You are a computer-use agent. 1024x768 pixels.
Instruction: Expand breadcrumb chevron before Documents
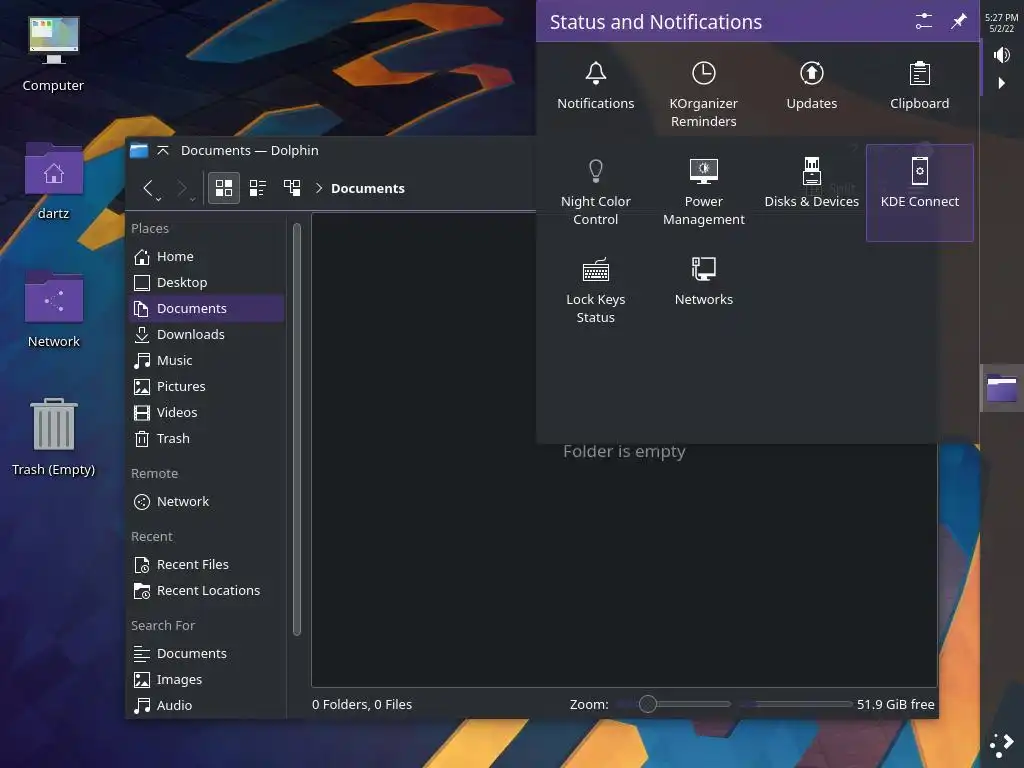point(319,188)
